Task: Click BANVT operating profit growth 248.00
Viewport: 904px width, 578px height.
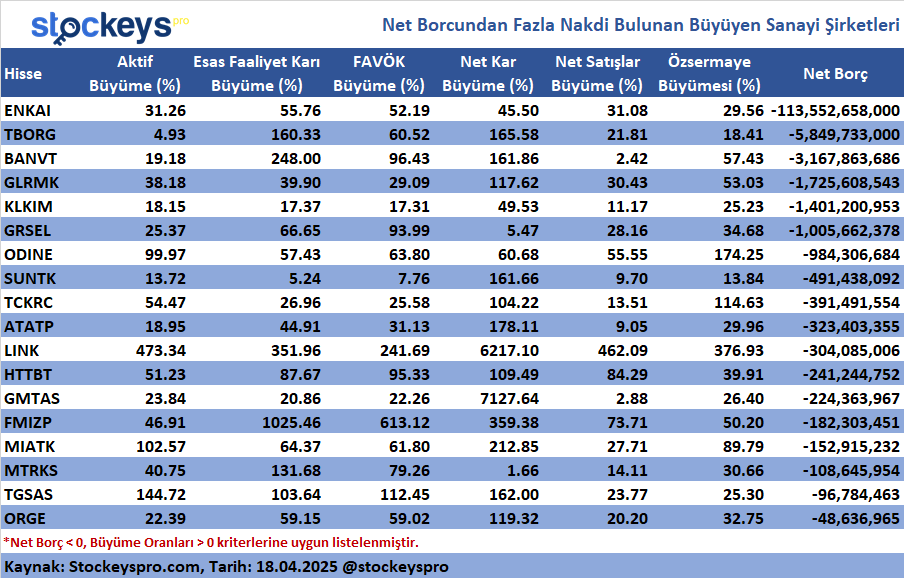Action: tap(296, 158)
